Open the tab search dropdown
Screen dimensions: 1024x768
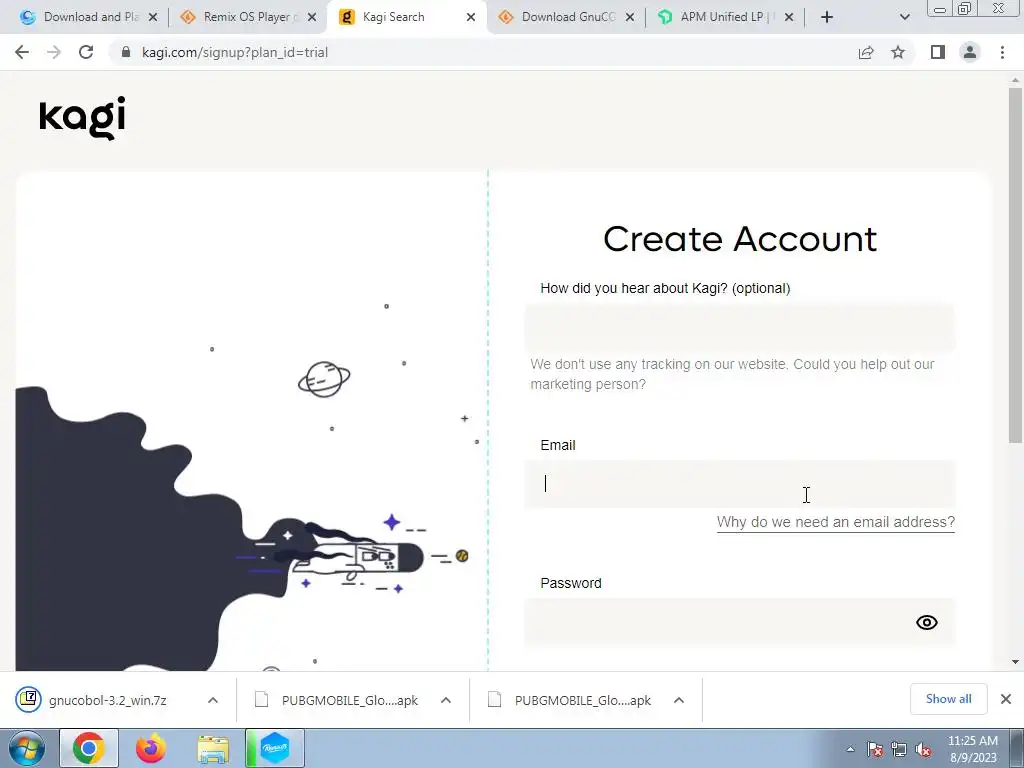click(904, 17)
